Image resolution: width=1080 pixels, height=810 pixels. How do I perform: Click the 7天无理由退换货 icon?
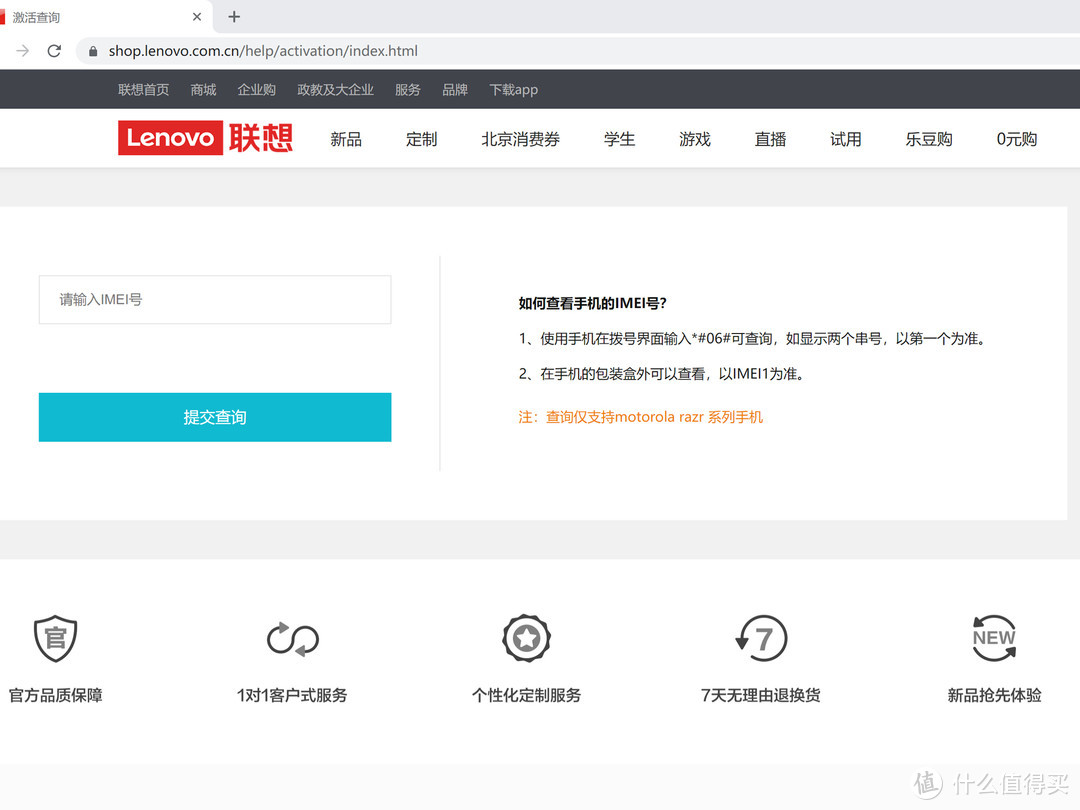pos(761,638)
